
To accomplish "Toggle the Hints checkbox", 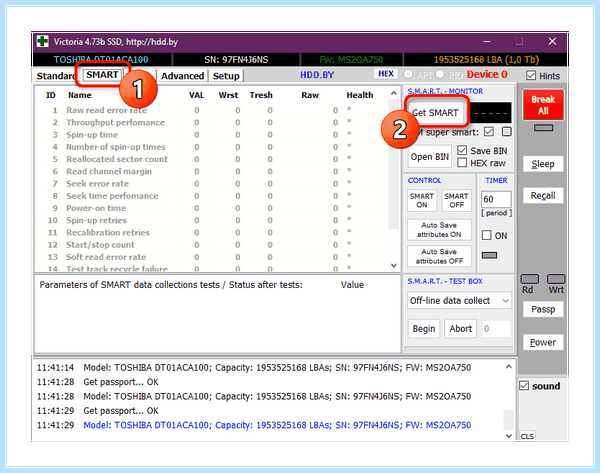I will (531, 75).
